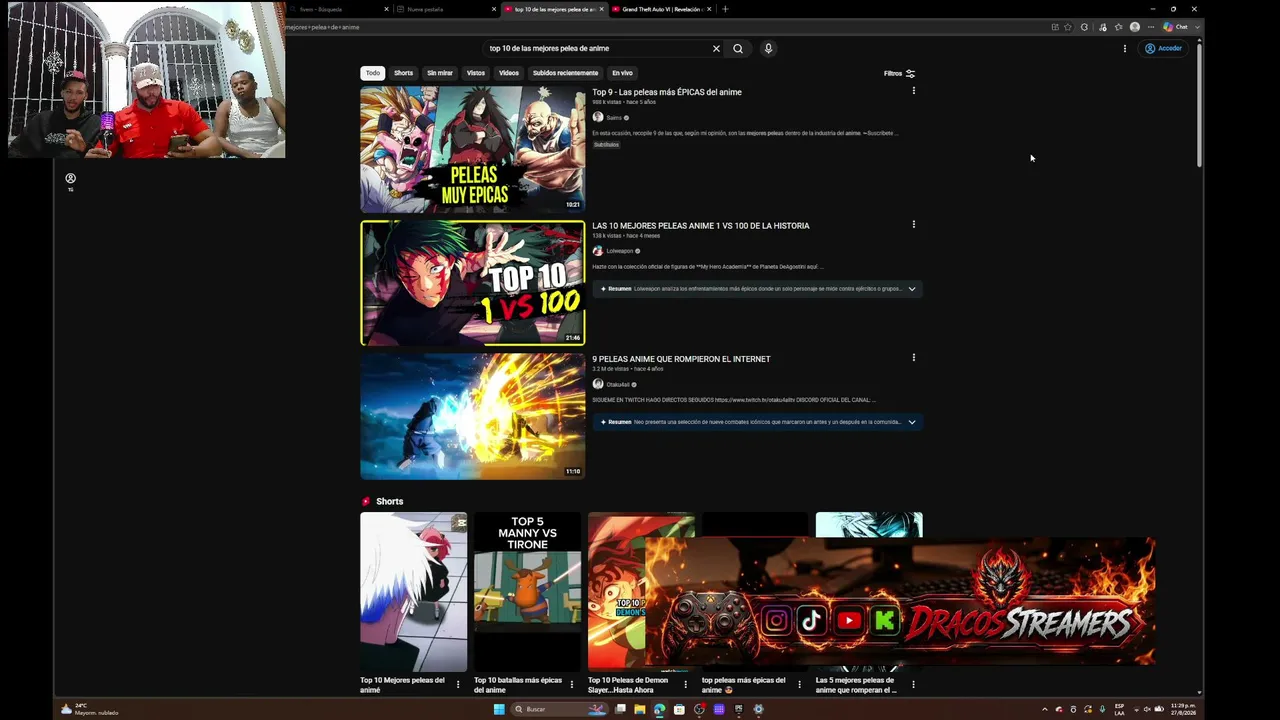The image size is (1280, 720).
Task: Clear the YouTube search box text
Action: [x=716, y=48]
